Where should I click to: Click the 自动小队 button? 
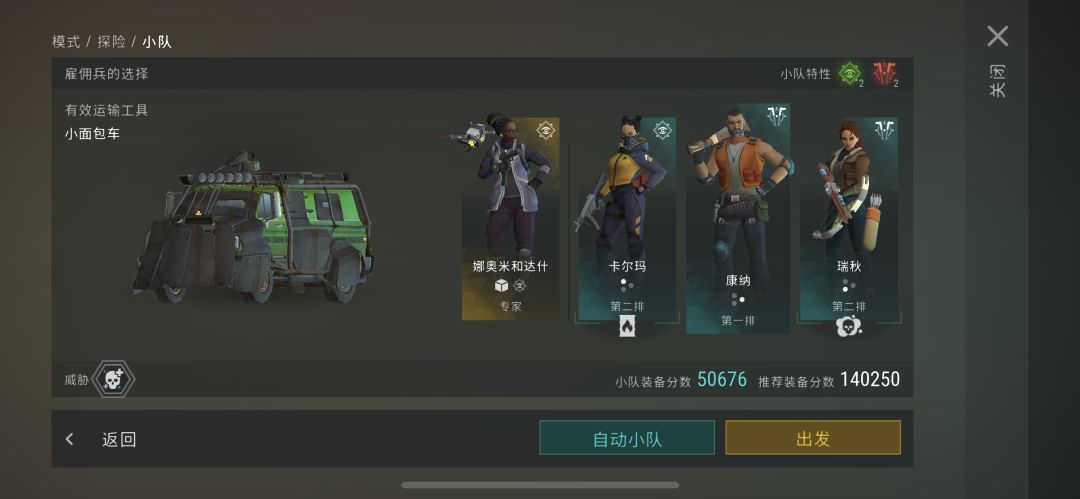pyautogui.click(x=627, y=438)
